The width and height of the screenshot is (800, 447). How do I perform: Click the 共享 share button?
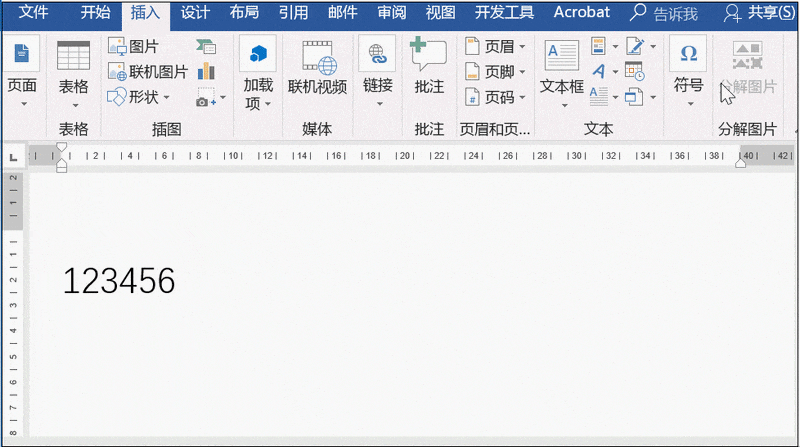click(x=759, y=13)
